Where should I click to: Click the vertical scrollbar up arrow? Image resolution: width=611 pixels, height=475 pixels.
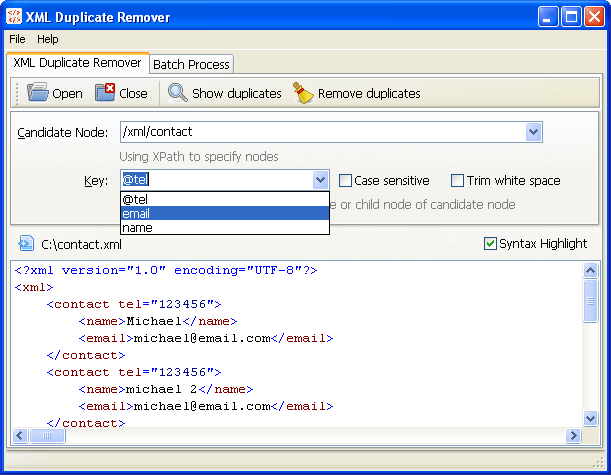pos(590,270)
